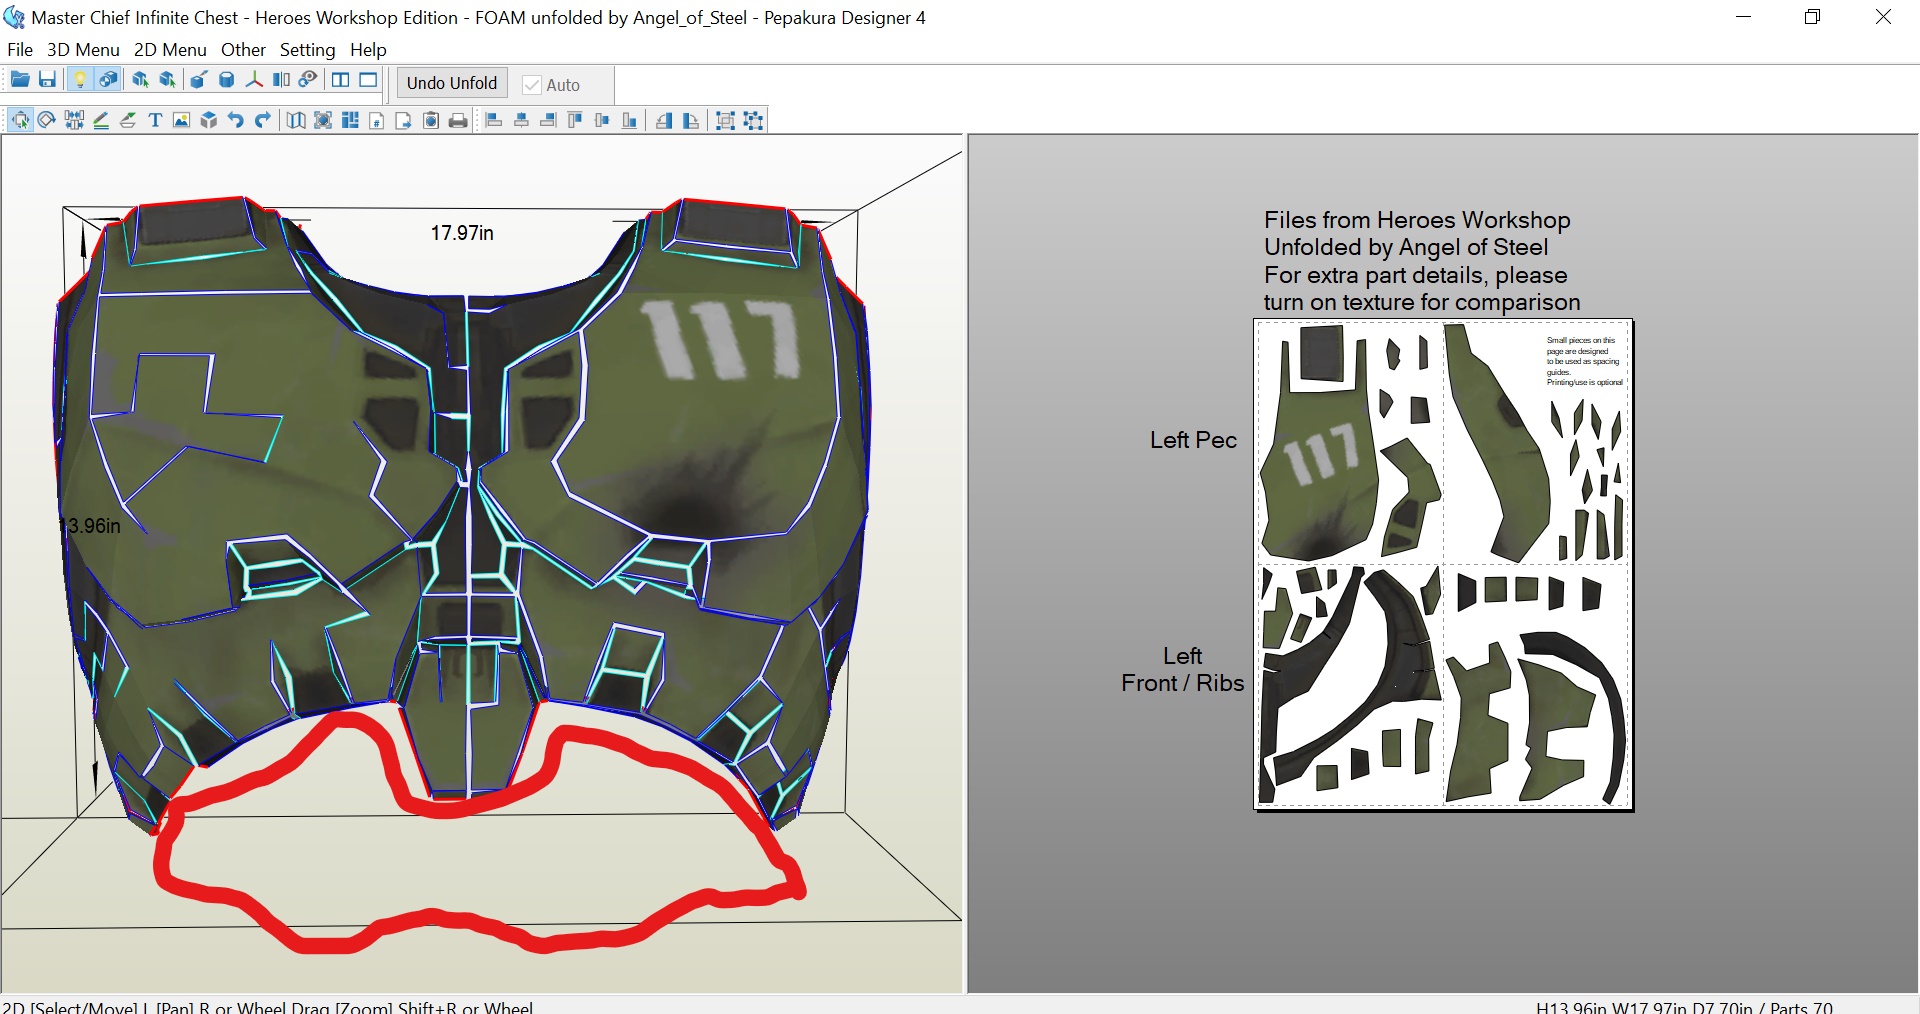This screenshot has height=1014, width=1920.
Task: Click the 'Front / Ribs' label text
Action: (x=1183, y=683)
